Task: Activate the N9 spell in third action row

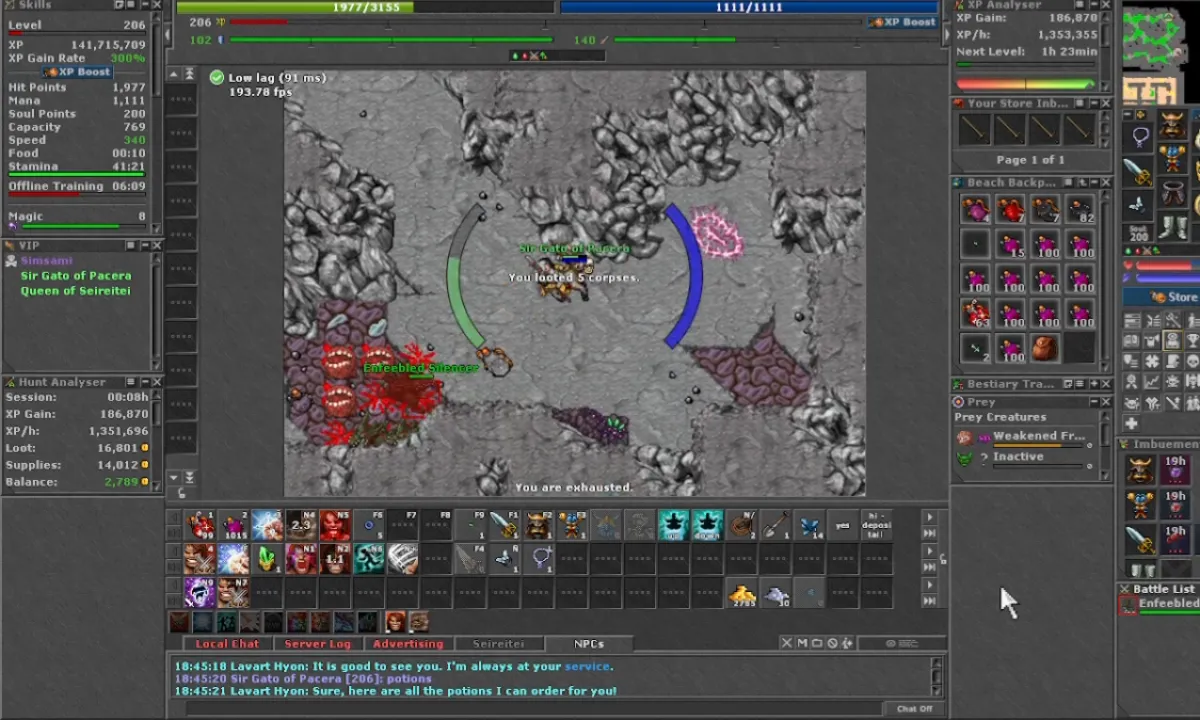Action: pyautogui.click(x=202, y=593)
